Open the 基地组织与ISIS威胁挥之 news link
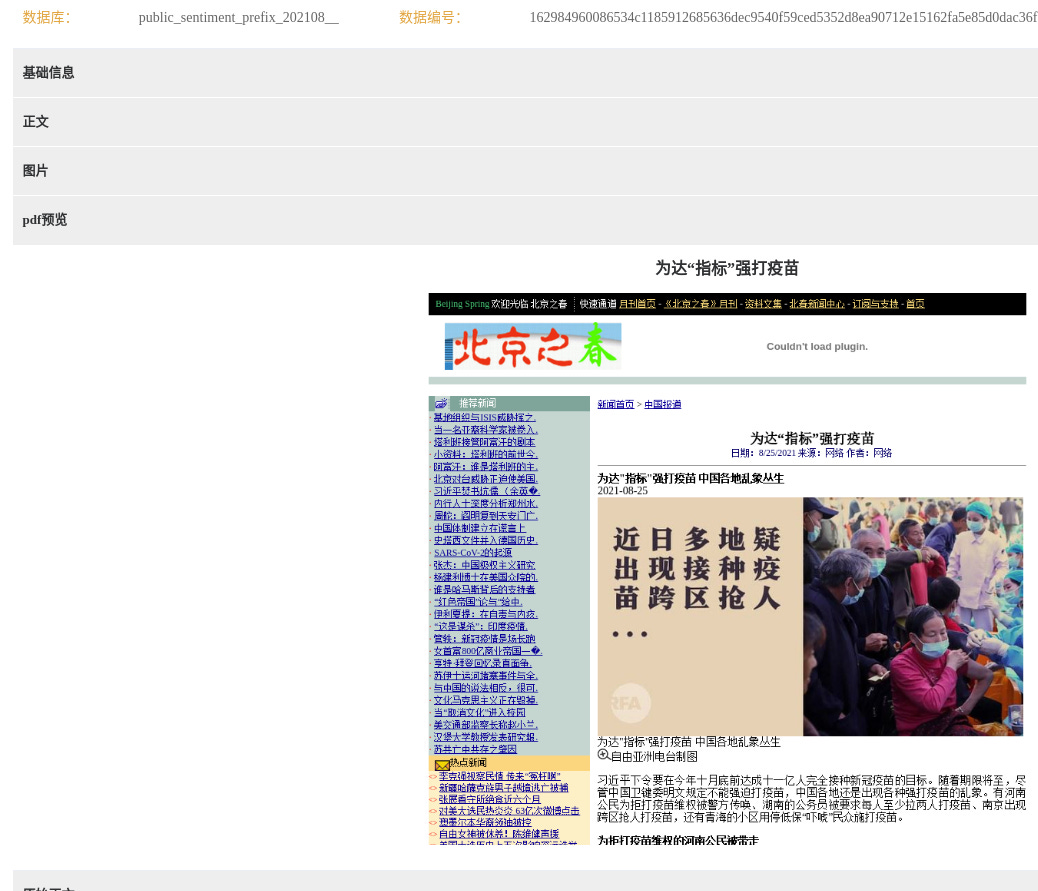 coord(485,418)
